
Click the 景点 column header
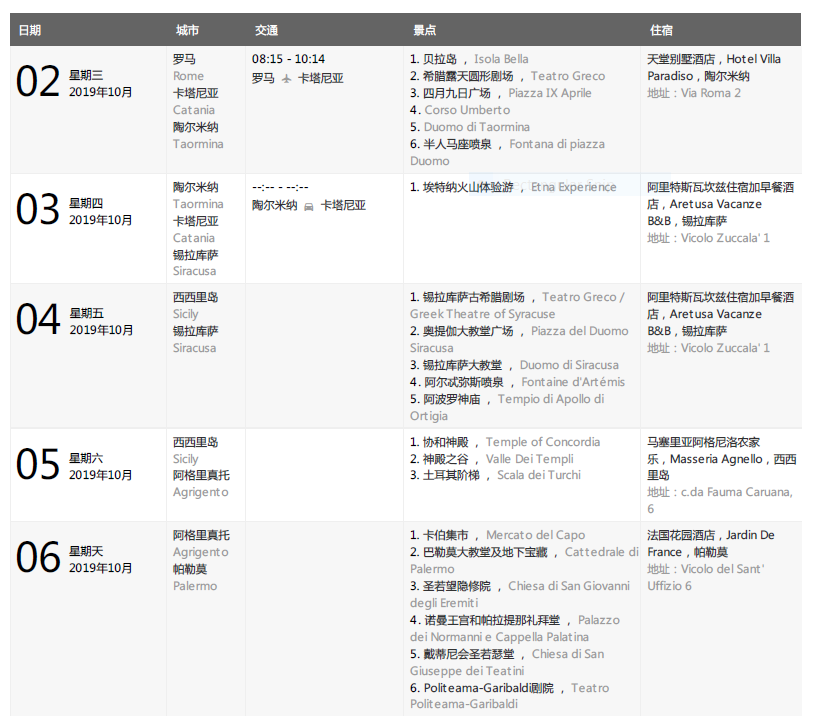[424, 30]
